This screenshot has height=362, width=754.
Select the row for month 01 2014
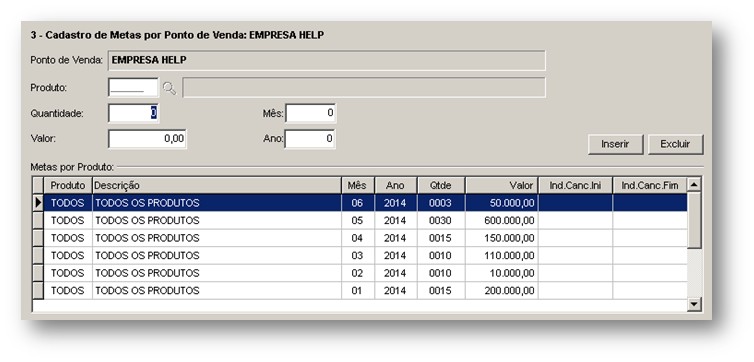click(365, 291)
